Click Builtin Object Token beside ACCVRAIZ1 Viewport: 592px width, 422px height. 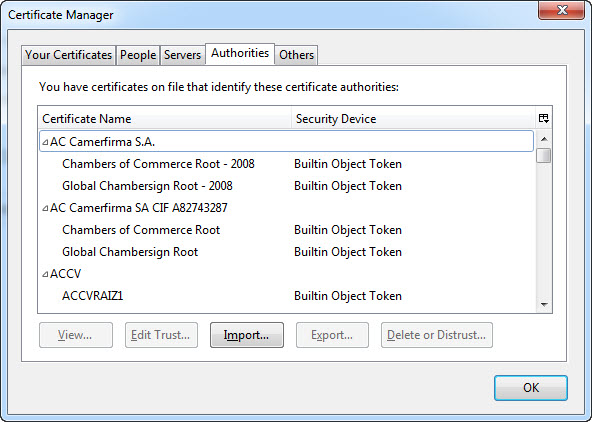pyautogui.click(x=348, y=296)
